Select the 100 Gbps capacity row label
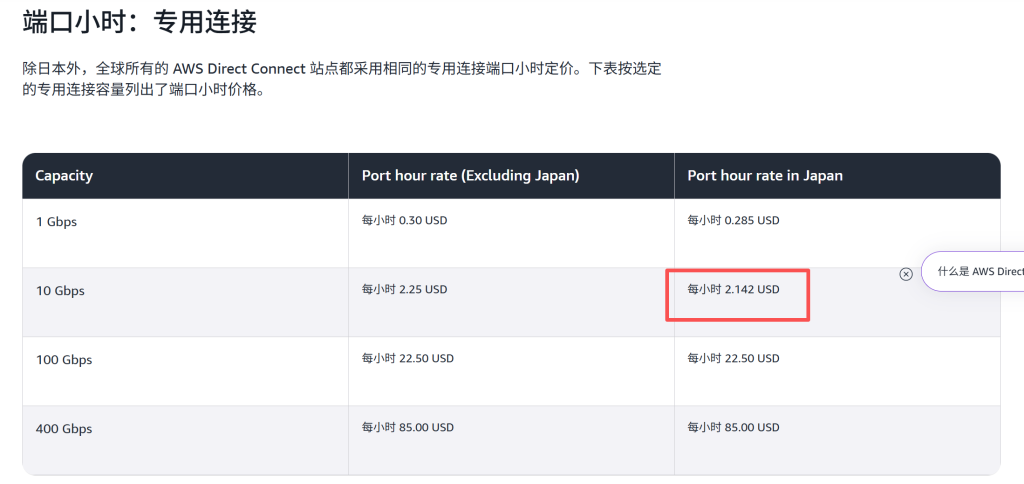 [64, 360]
